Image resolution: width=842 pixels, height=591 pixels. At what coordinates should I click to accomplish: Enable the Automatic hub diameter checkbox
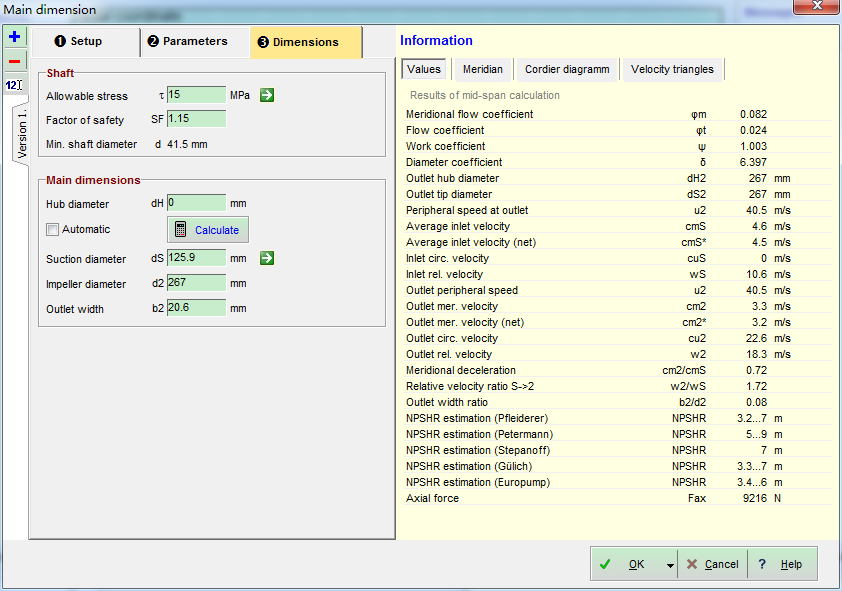tap(53, 230)
